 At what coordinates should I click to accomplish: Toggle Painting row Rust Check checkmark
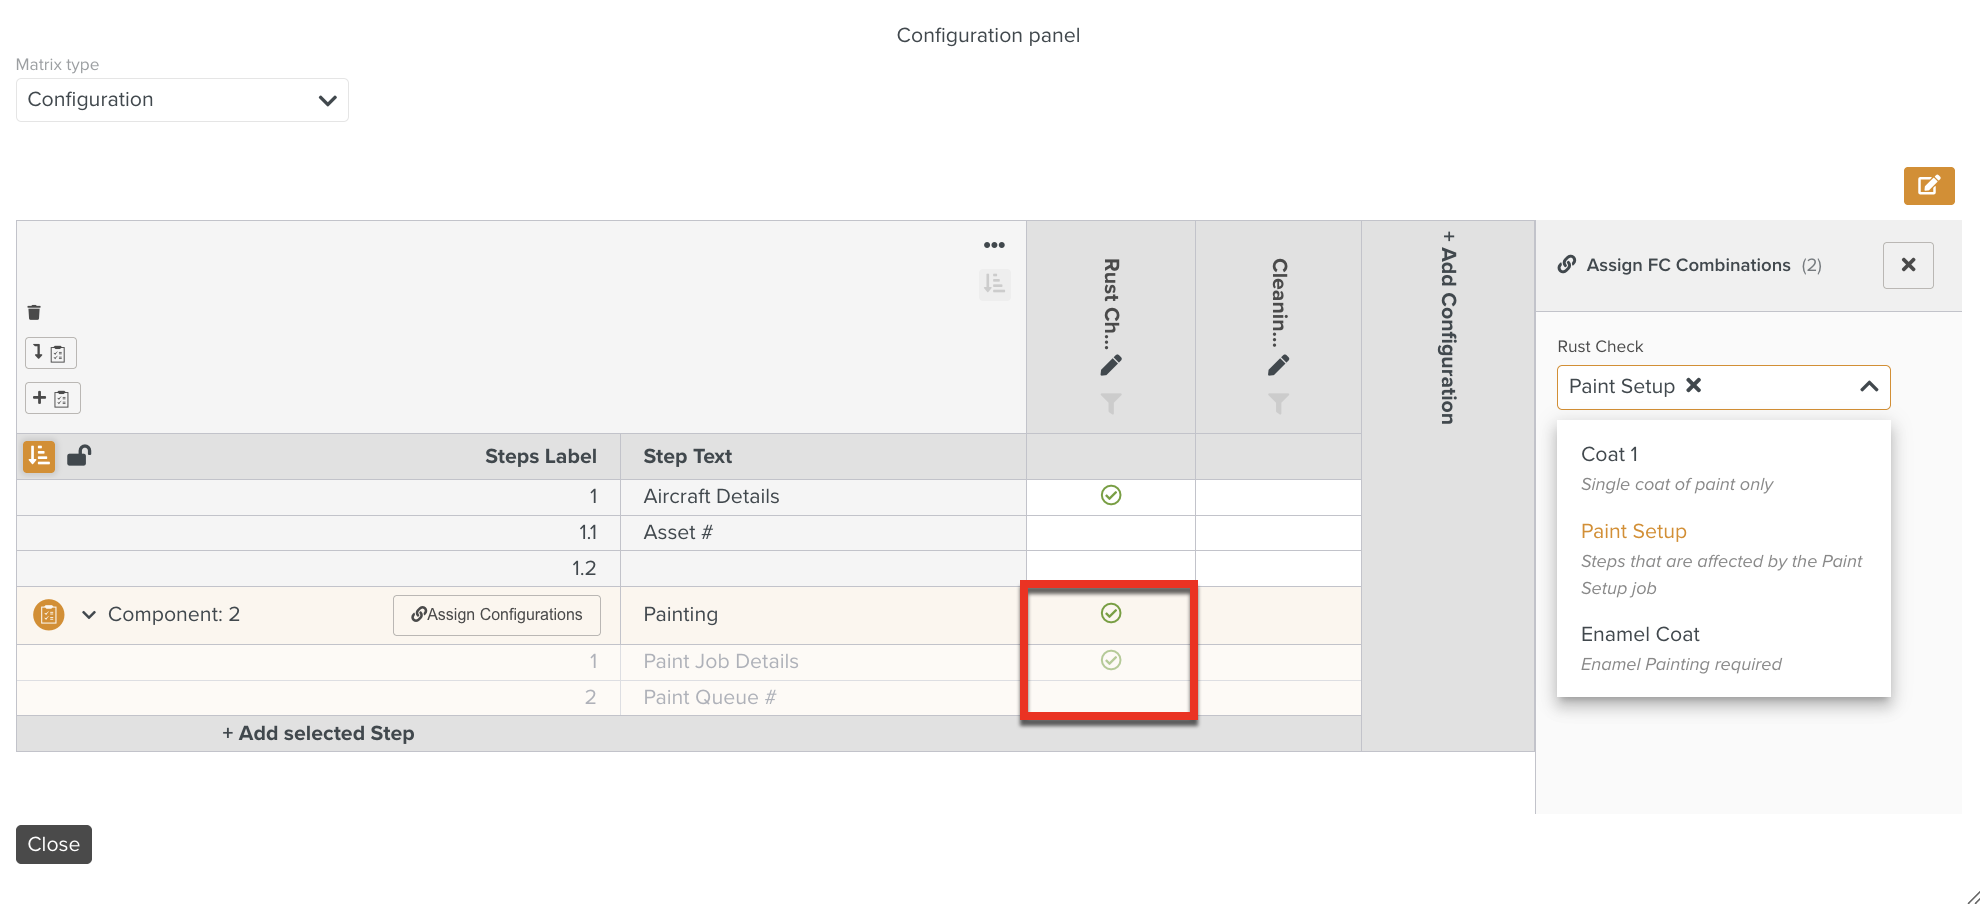click(1111, 613)
